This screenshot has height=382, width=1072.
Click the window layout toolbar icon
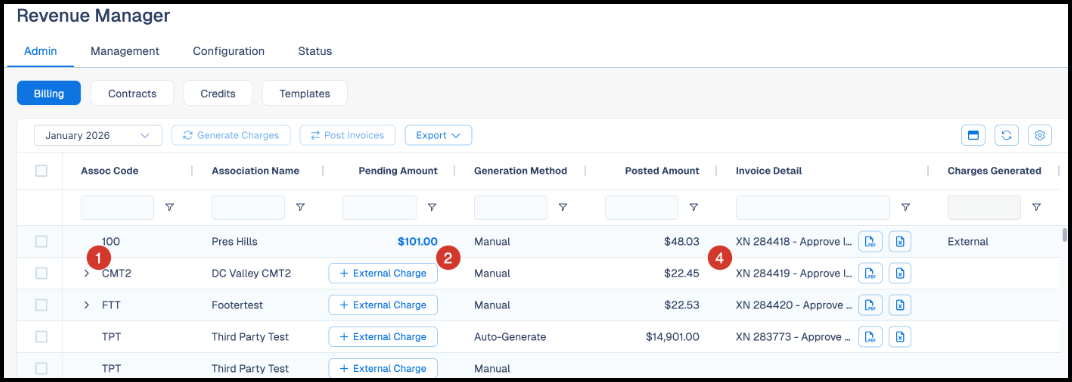tap(973, 135)
